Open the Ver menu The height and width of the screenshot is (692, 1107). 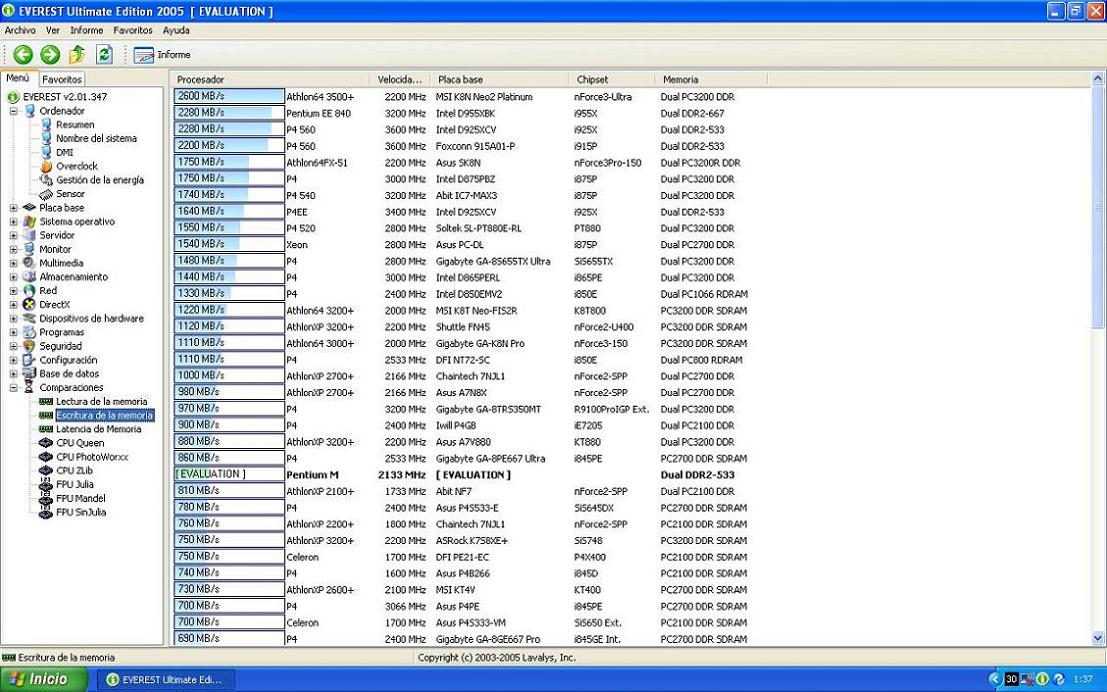pos(53,30)
